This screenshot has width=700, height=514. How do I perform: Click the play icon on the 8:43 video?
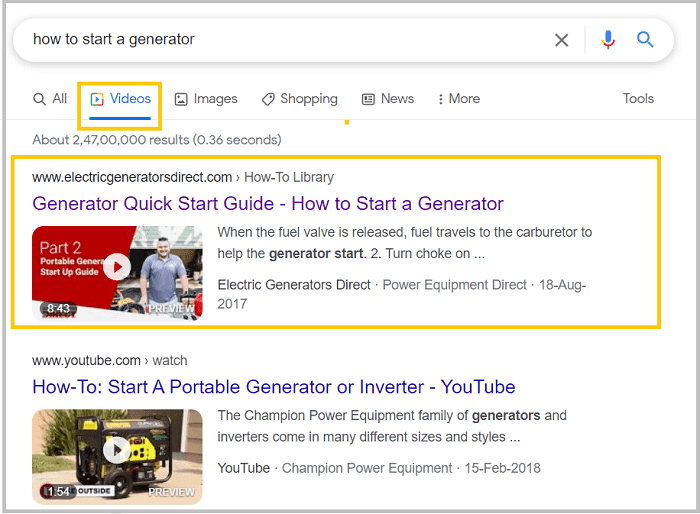117,267
